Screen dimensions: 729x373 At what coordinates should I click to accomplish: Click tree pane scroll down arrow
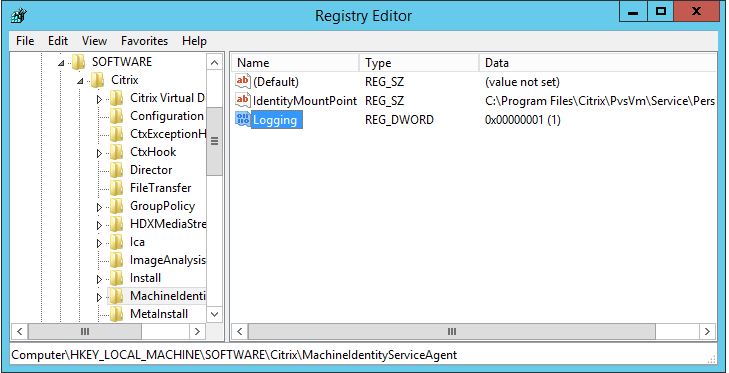click(214, 314)
